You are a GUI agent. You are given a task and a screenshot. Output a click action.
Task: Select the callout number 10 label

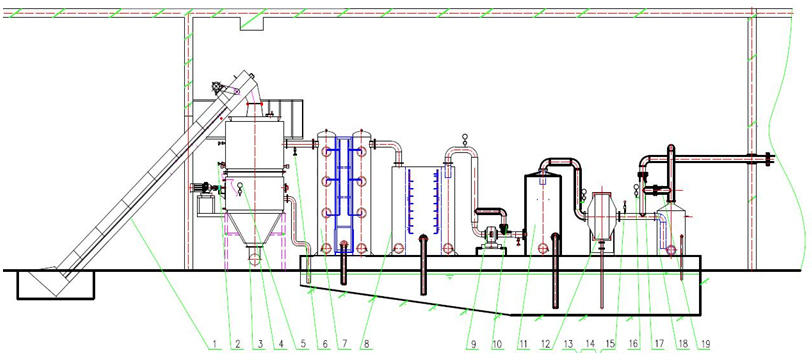498,344
